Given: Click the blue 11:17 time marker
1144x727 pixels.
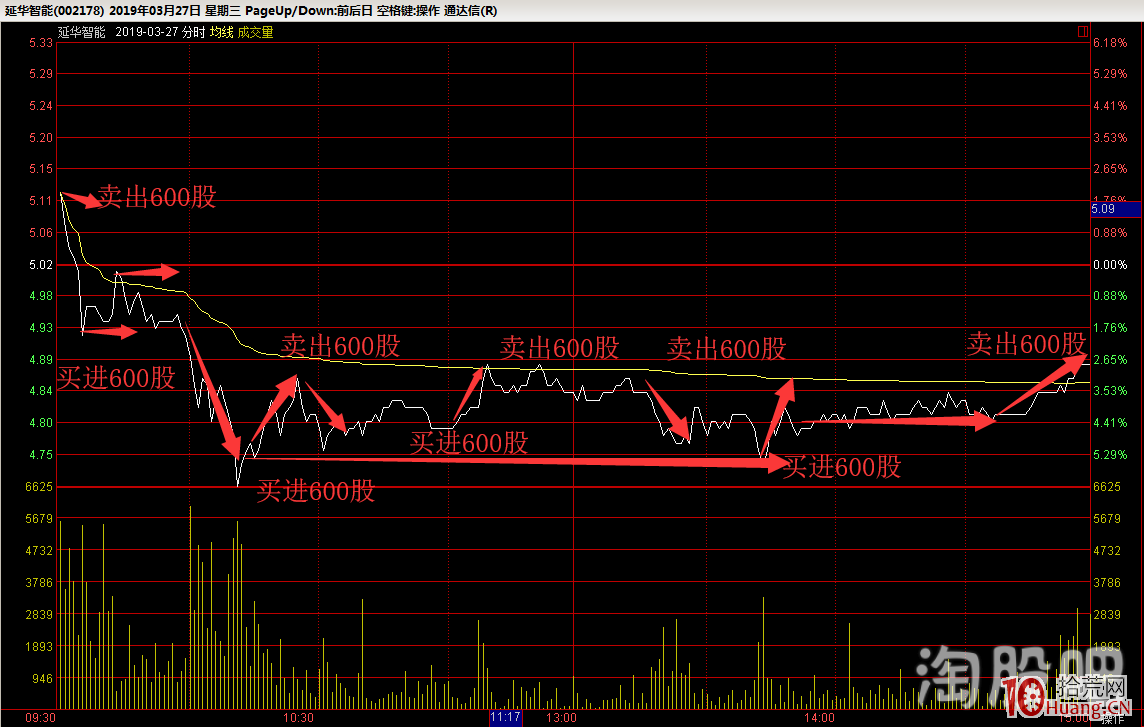Looking at the screenshot, I should point(505,718).
